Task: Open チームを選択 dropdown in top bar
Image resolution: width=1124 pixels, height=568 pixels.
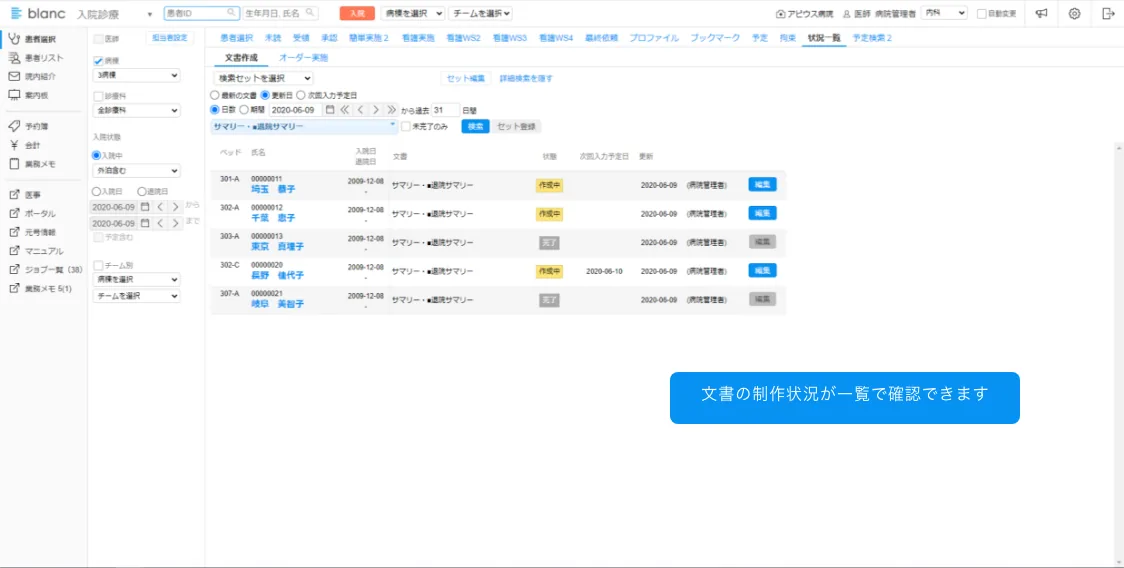Action: tap(480, 13)
